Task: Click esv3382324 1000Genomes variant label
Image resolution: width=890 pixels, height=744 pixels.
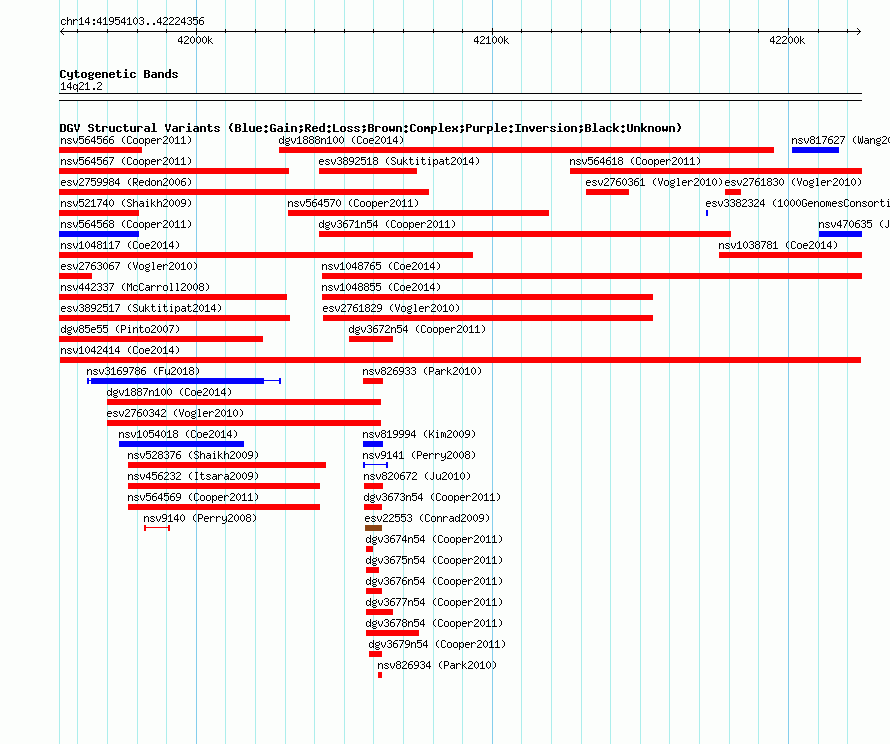Action: pyautogui.click(x=797, y=203)
